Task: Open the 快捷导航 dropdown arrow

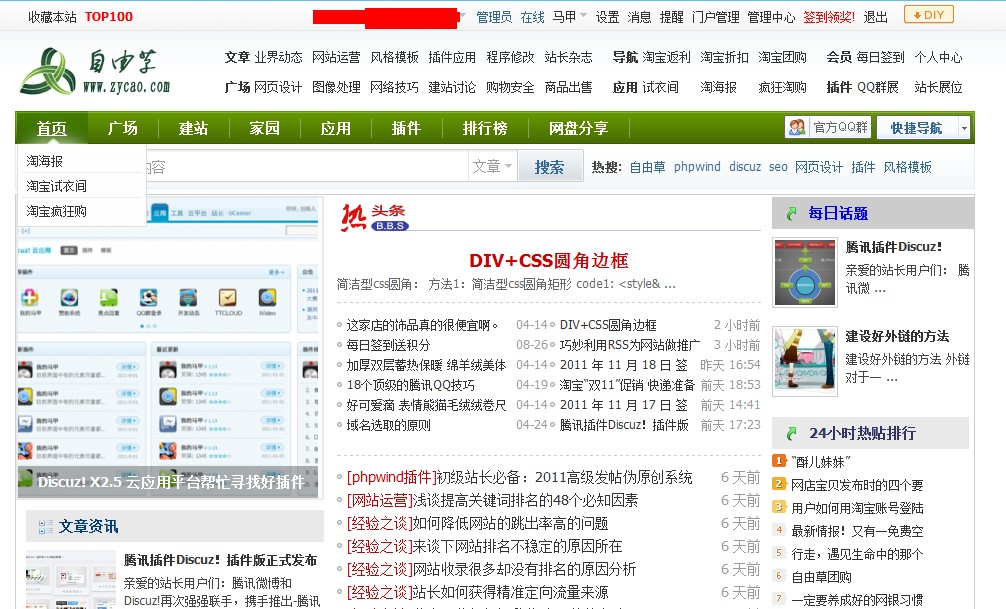Action: click(964, 128)
